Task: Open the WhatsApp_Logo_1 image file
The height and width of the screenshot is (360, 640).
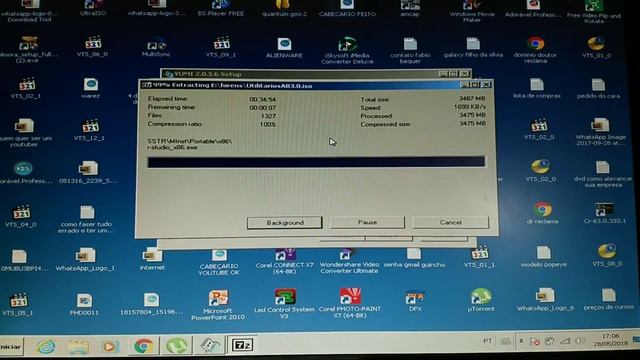Action: (85, 260)
